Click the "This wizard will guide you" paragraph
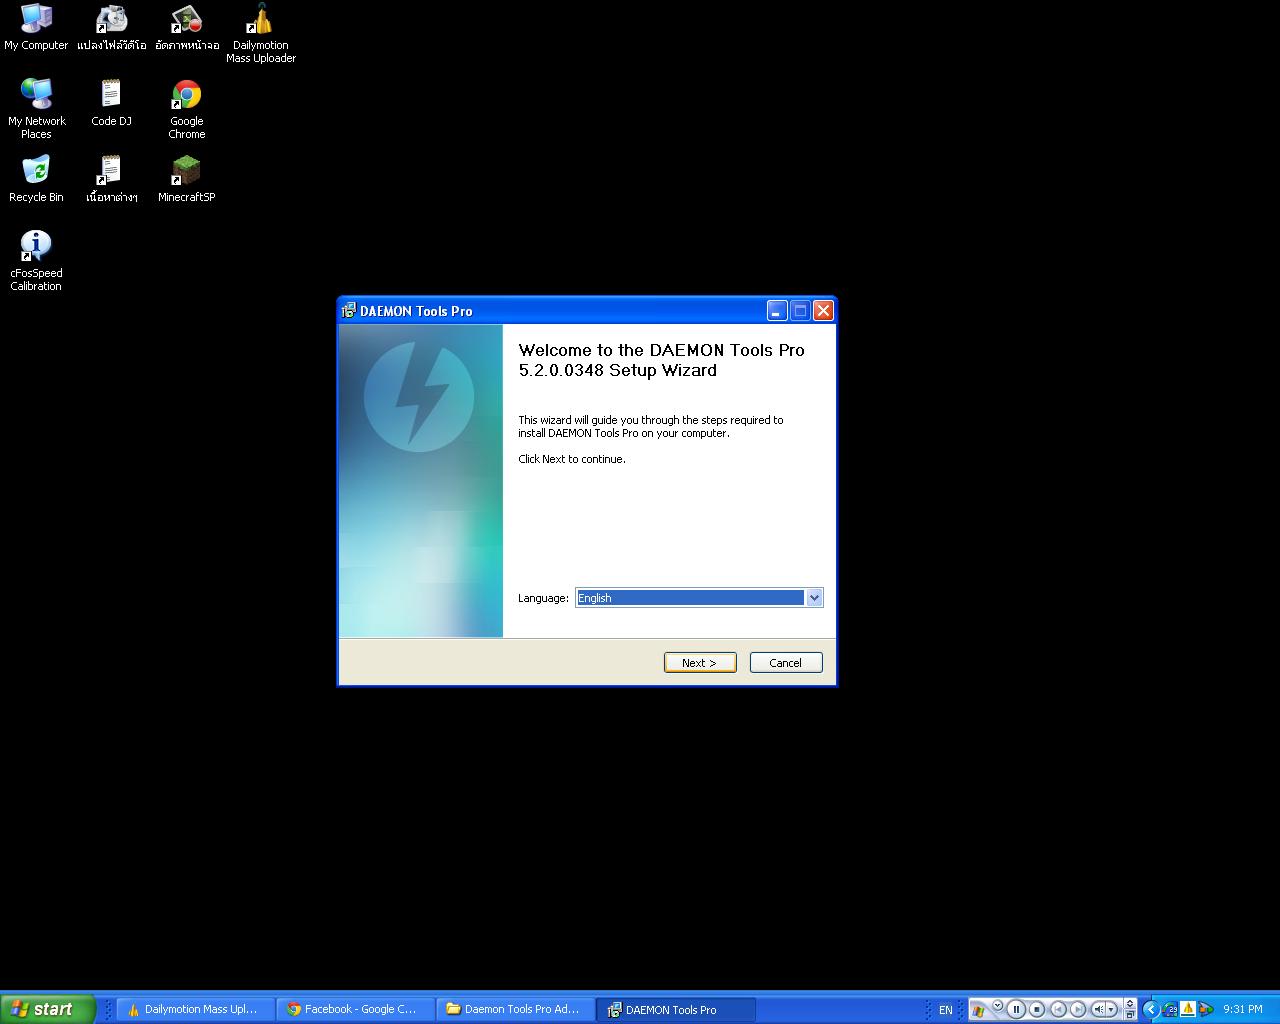Image resolution: width=1280 pixels, height=1024 pixels. pos(651,427)
